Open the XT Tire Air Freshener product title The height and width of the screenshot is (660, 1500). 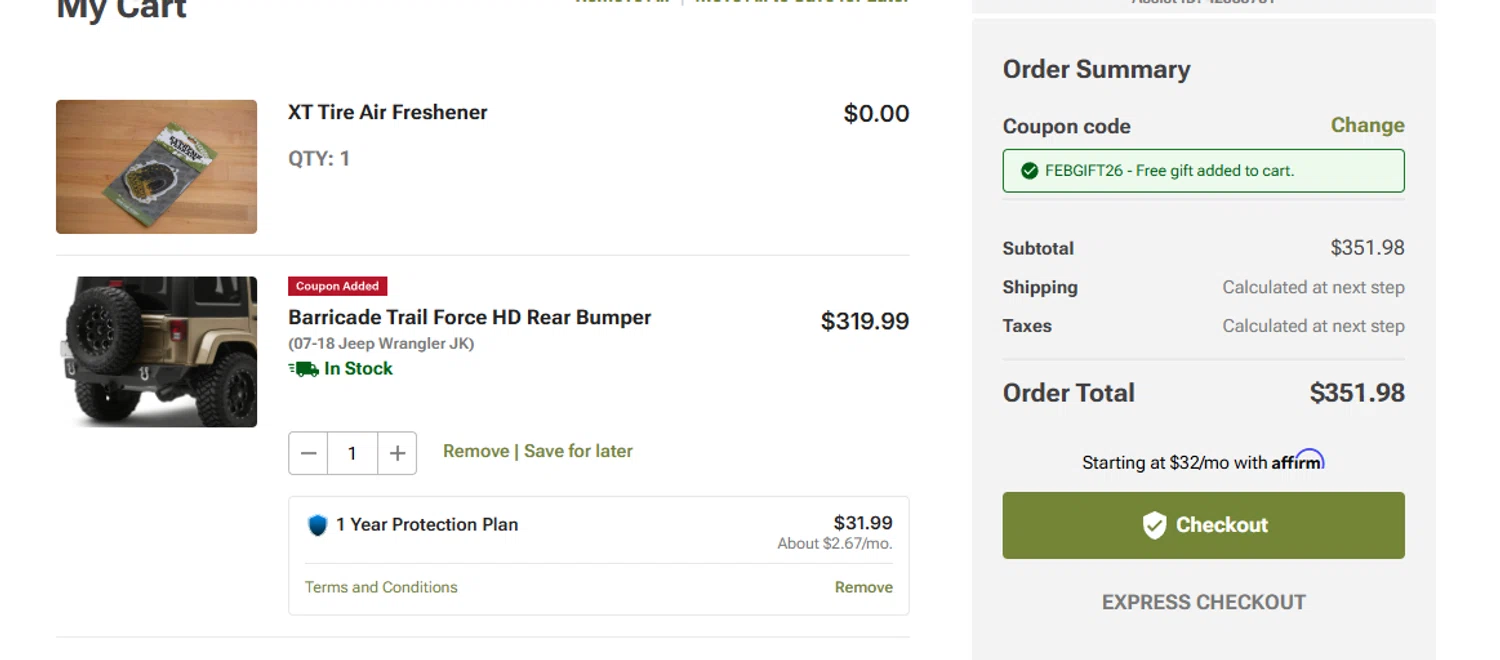click(x=388, y=112)
